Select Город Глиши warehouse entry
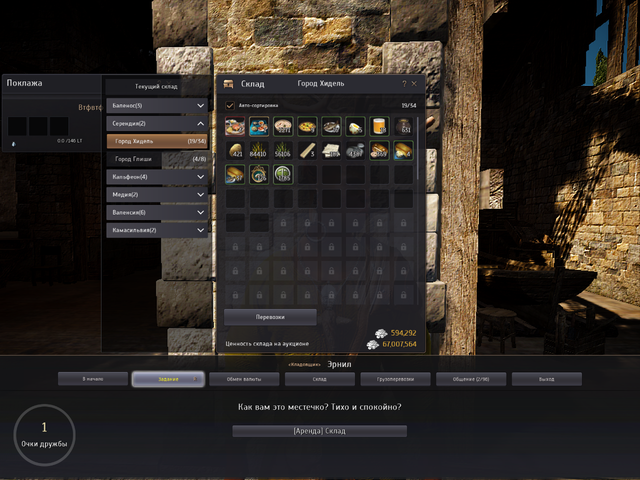The height and width of the screenshot is (480, 640). click(x=157, y=159)
